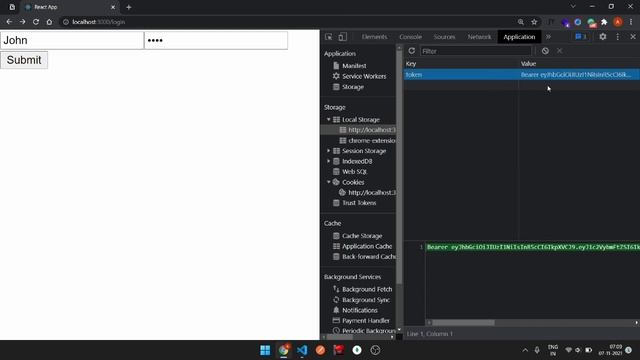Click the password input field
Screen dimensions: 640x360
(216, 40)
